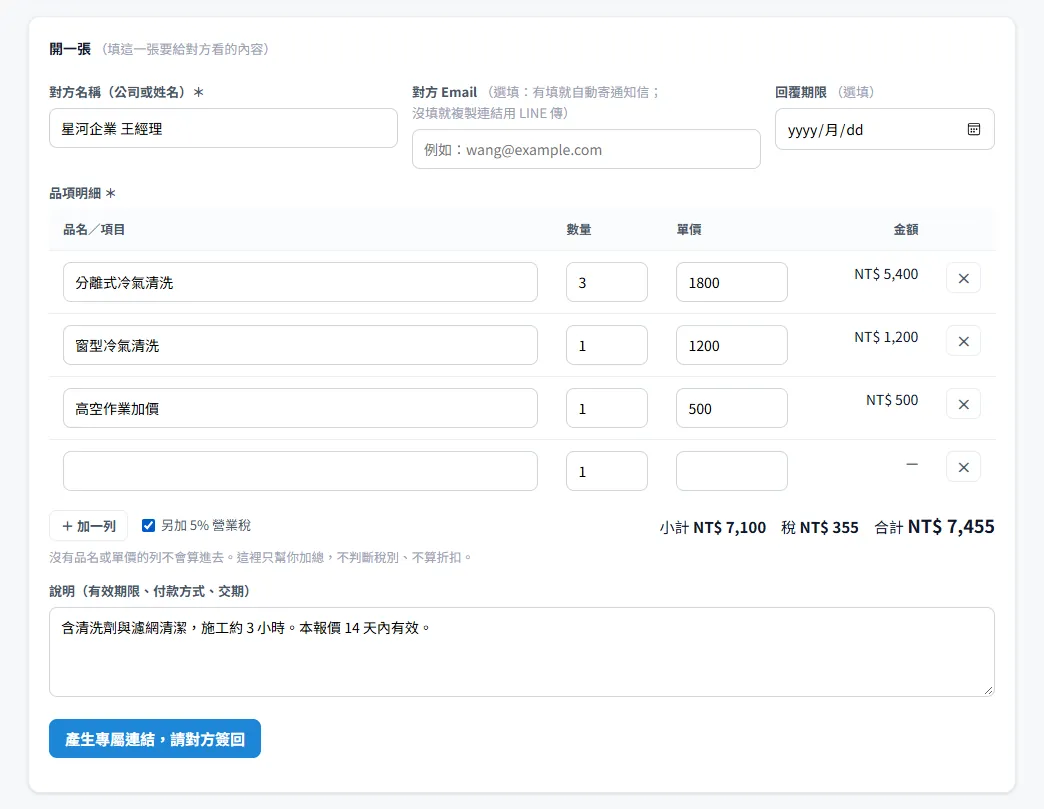Click the amount NT$ 500 in 高空作業加價 row

coord(892,400)
